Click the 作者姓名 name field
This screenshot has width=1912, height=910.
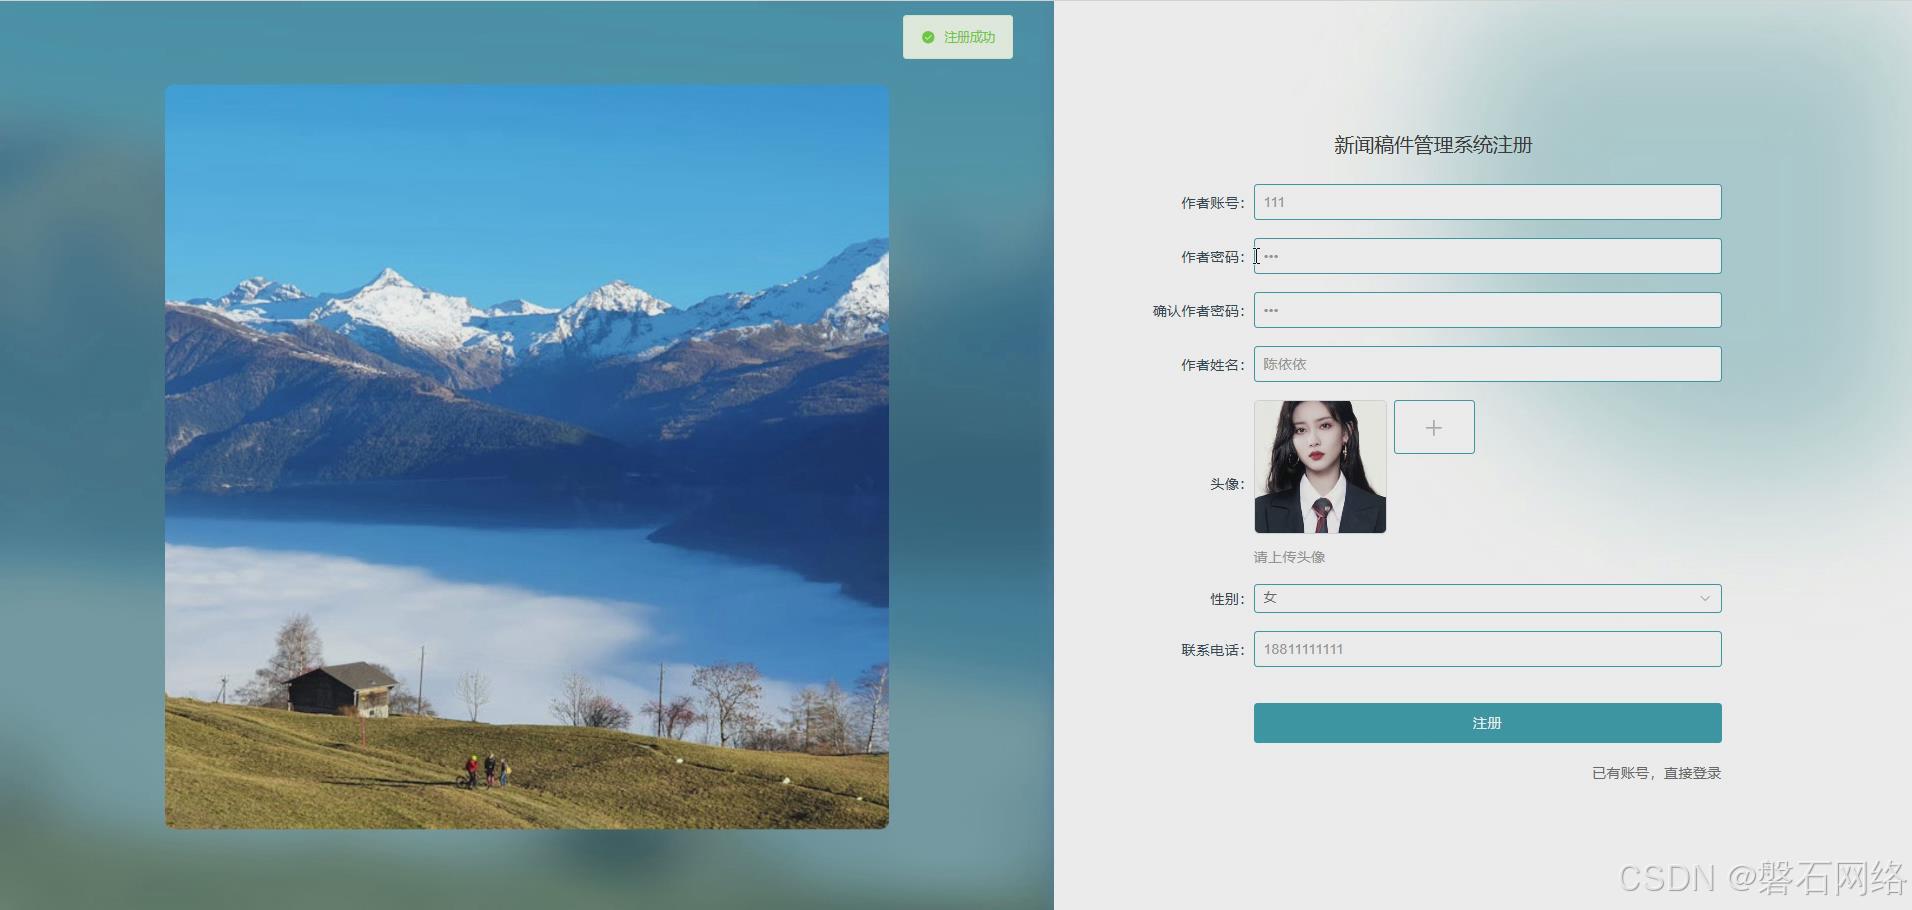pos(1487,364)
